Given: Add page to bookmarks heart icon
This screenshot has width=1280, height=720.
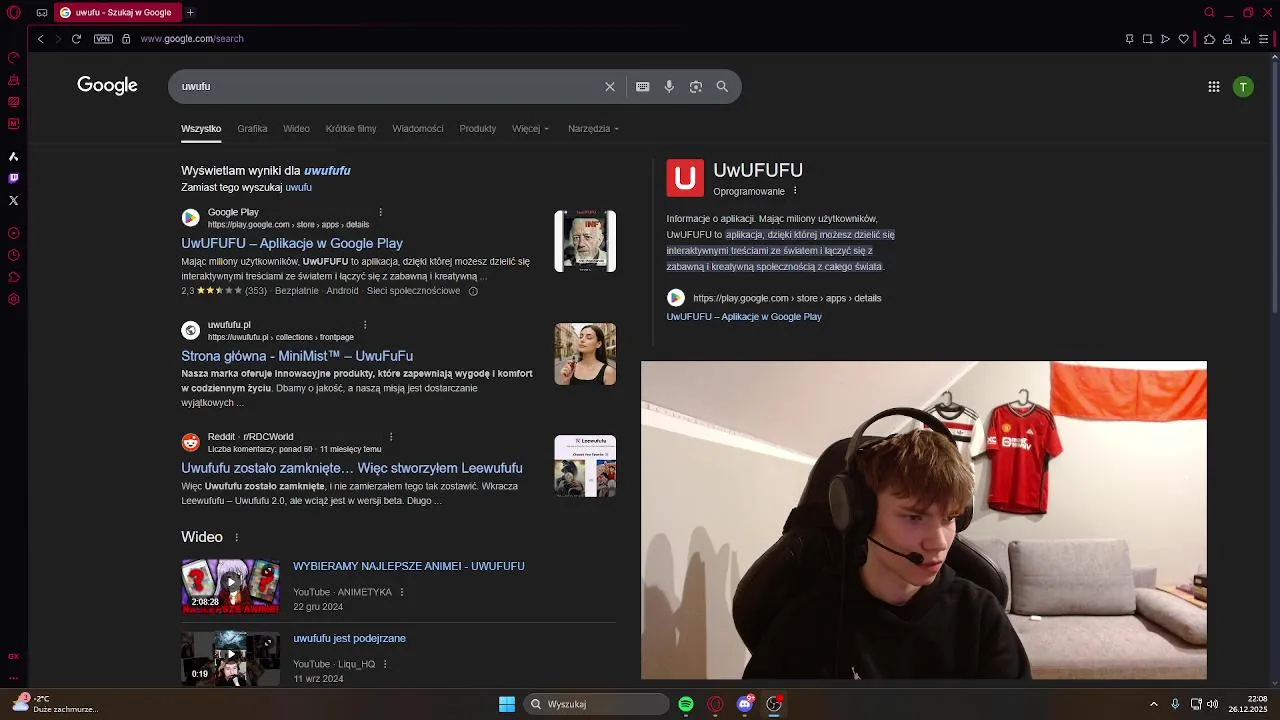Looking at the screenshot, I should point(1184,39).
